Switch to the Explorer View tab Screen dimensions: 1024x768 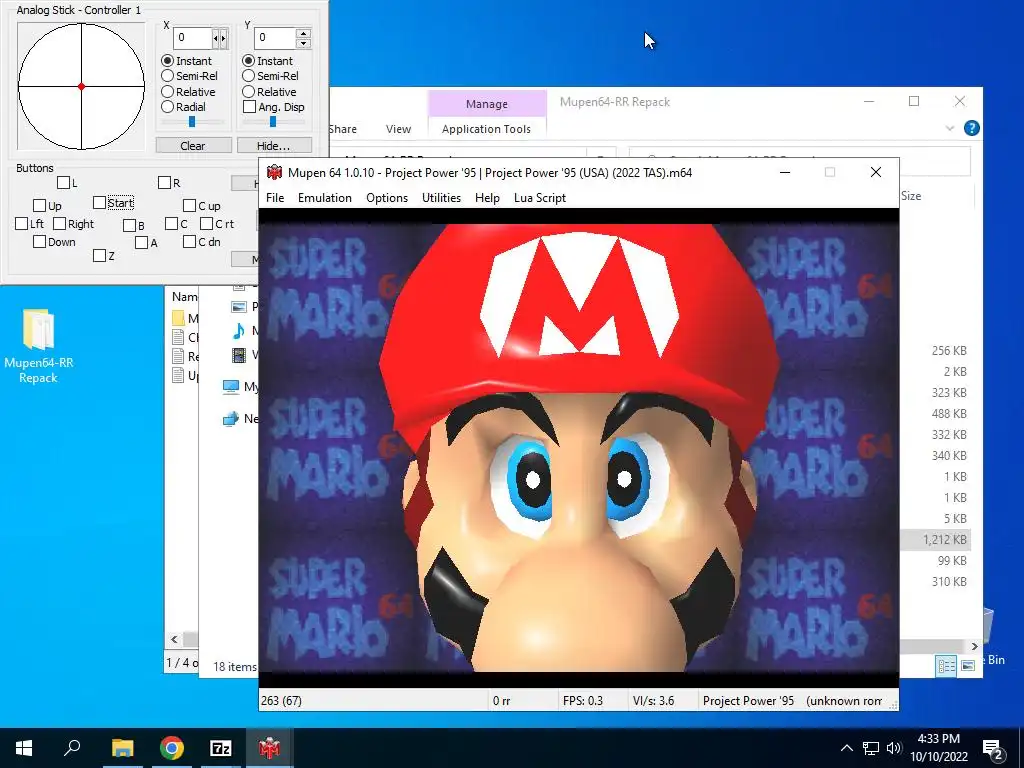(398, 129)
